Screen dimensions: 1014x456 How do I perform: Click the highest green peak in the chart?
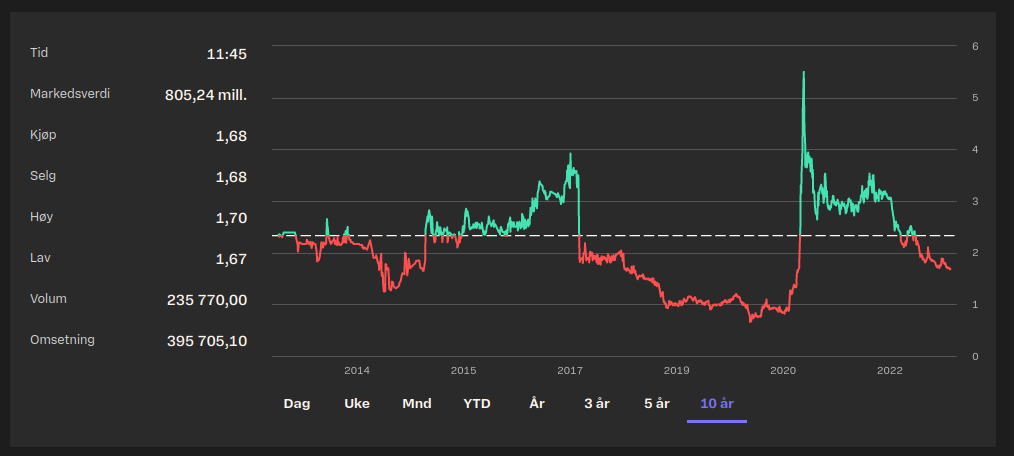(803, 73)
